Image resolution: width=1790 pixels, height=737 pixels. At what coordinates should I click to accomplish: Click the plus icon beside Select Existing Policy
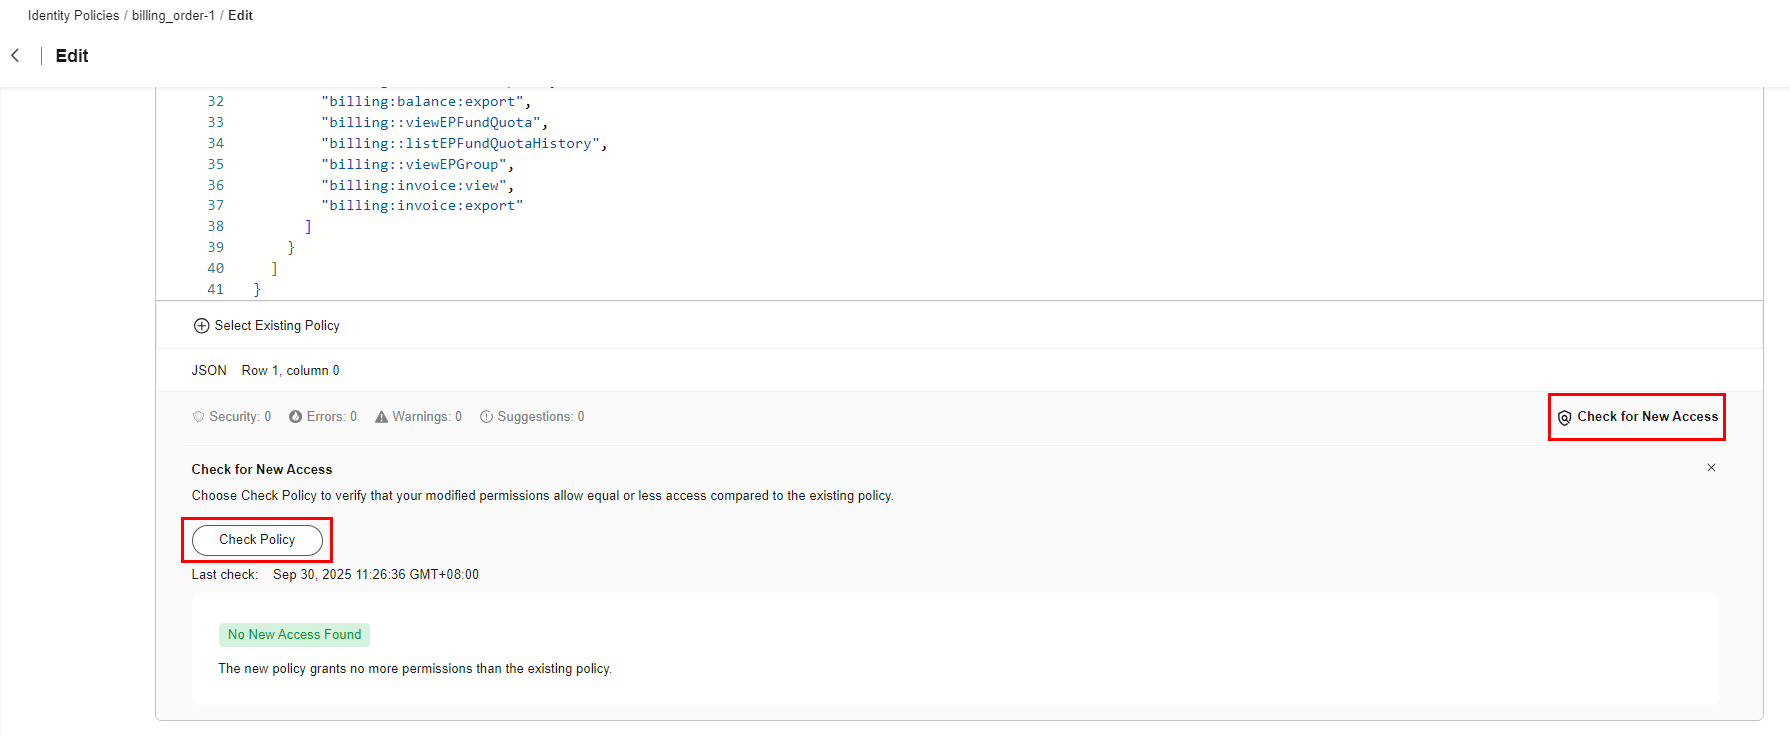tap(201, 326)
